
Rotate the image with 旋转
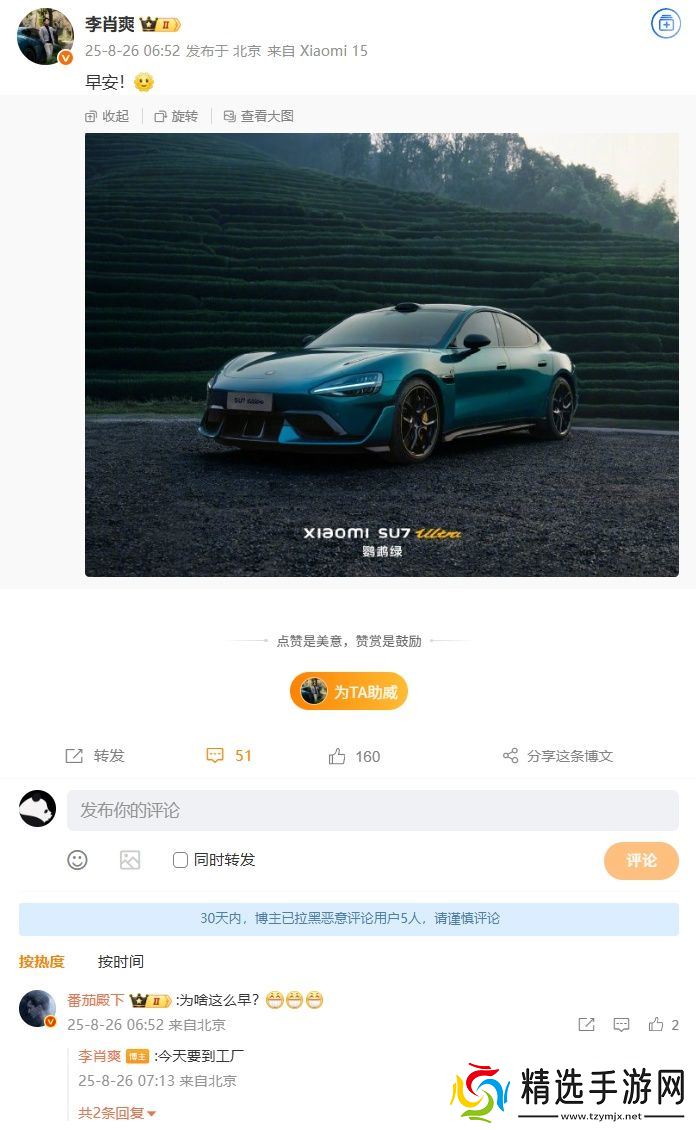click(176, 116)
